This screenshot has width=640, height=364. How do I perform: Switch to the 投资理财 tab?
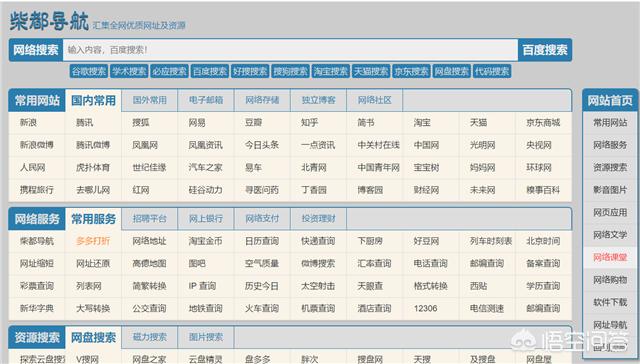[x=318, y=219]
